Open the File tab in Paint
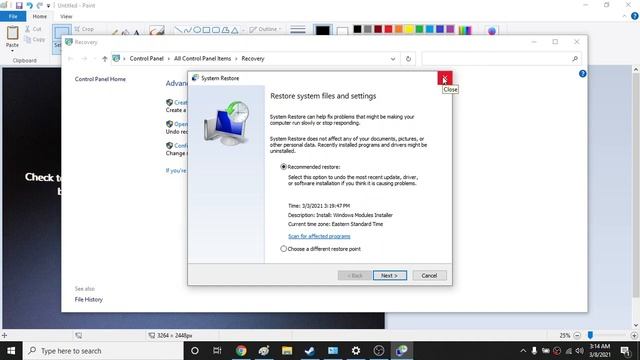Viewport: 640px width, 360px height. click(13, 16)
